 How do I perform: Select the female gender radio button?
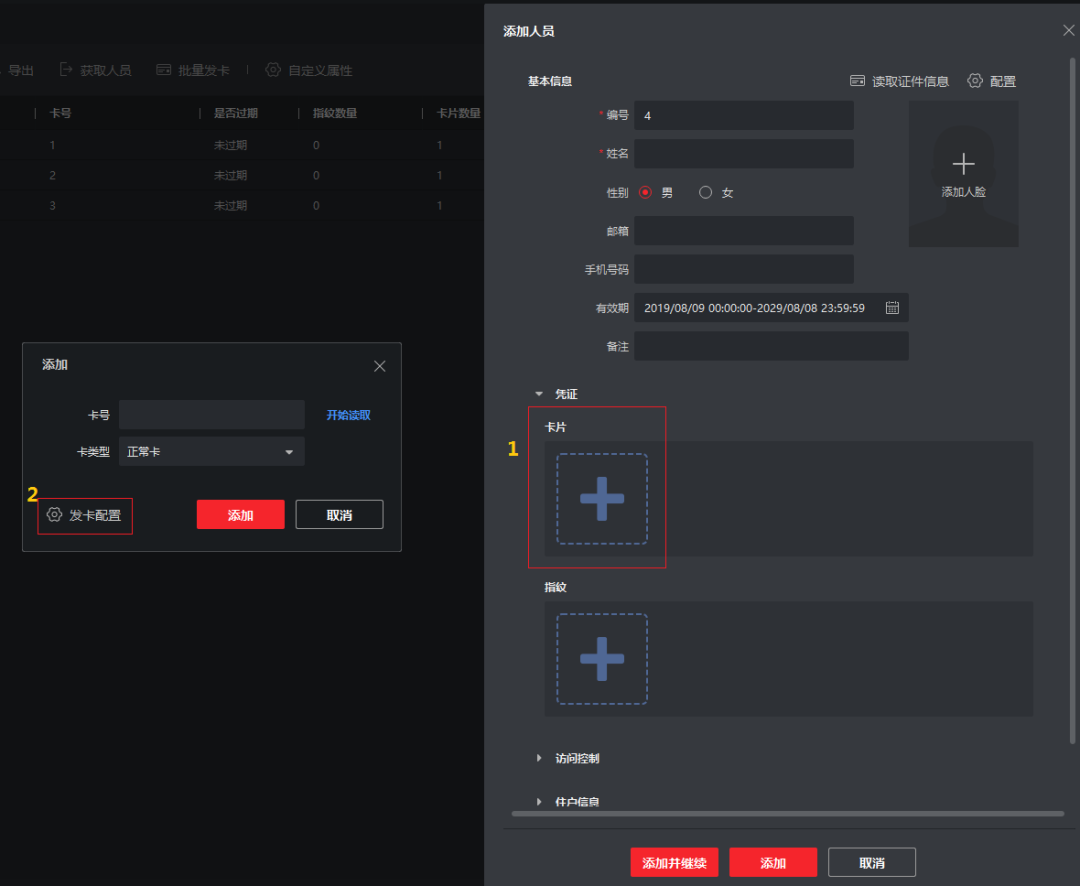click(x=706, y=193)
